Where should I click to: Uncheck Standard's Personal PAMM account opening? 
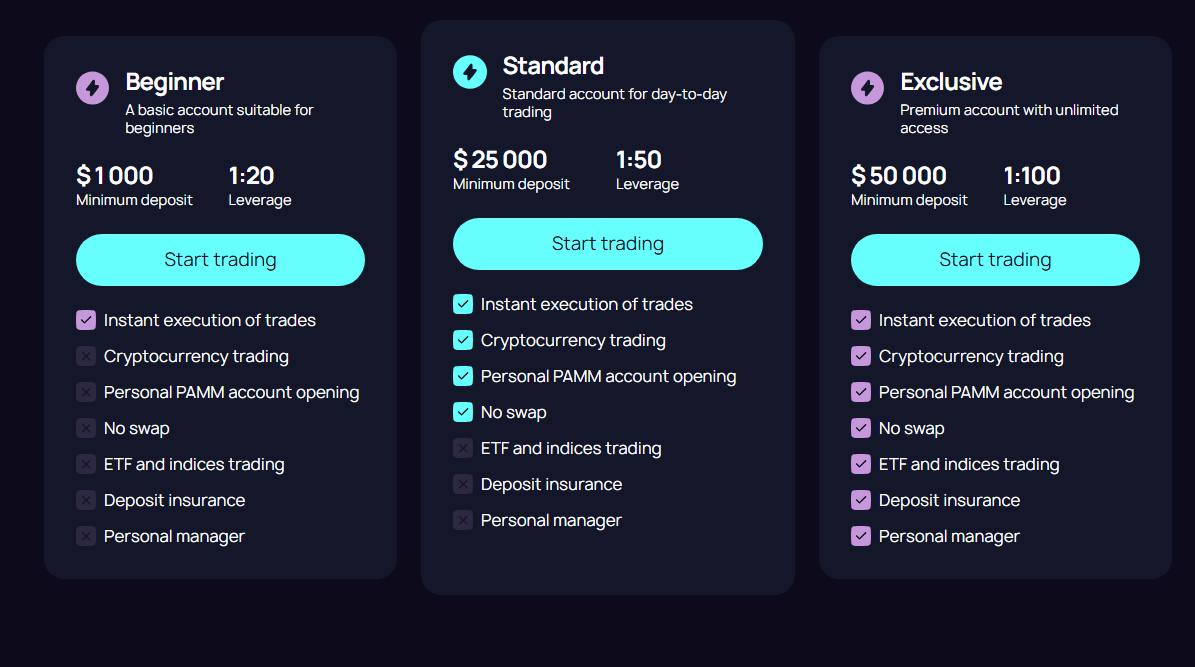click(x=463, y=376)
